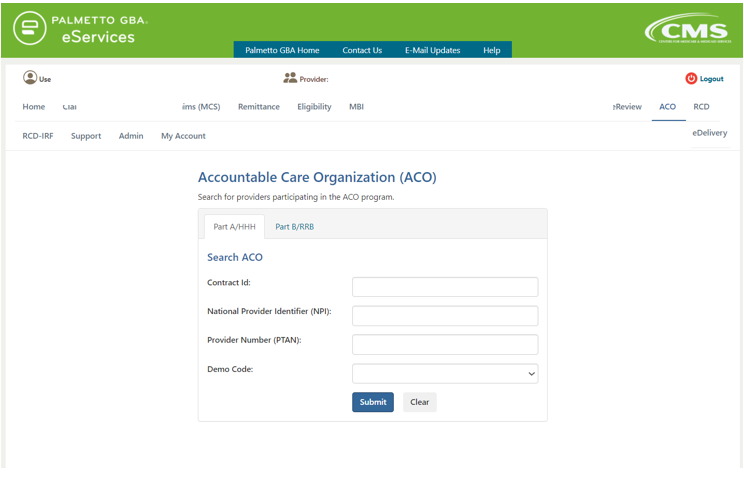This screenshot has height=502, width=744.
Task: Open the My Account menu
Action: pyautogui.click(x=183, y=136)
